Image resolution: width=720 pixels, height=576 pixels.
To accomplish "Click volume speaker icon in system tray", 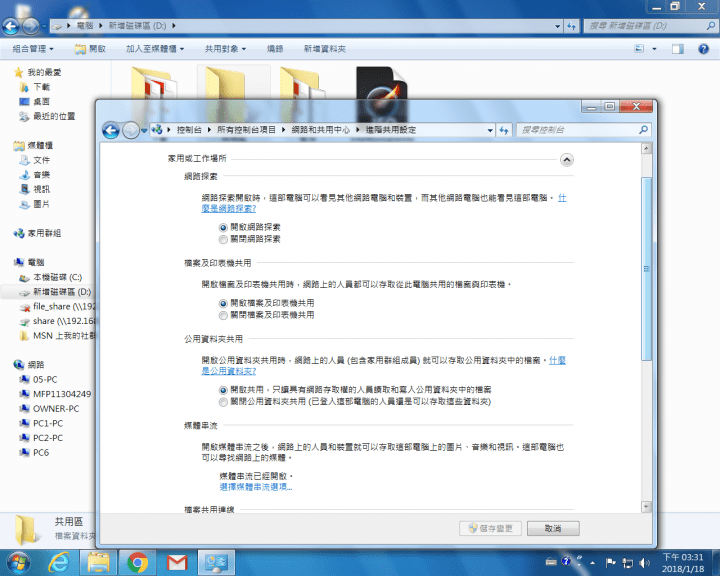I will [644, 563].
